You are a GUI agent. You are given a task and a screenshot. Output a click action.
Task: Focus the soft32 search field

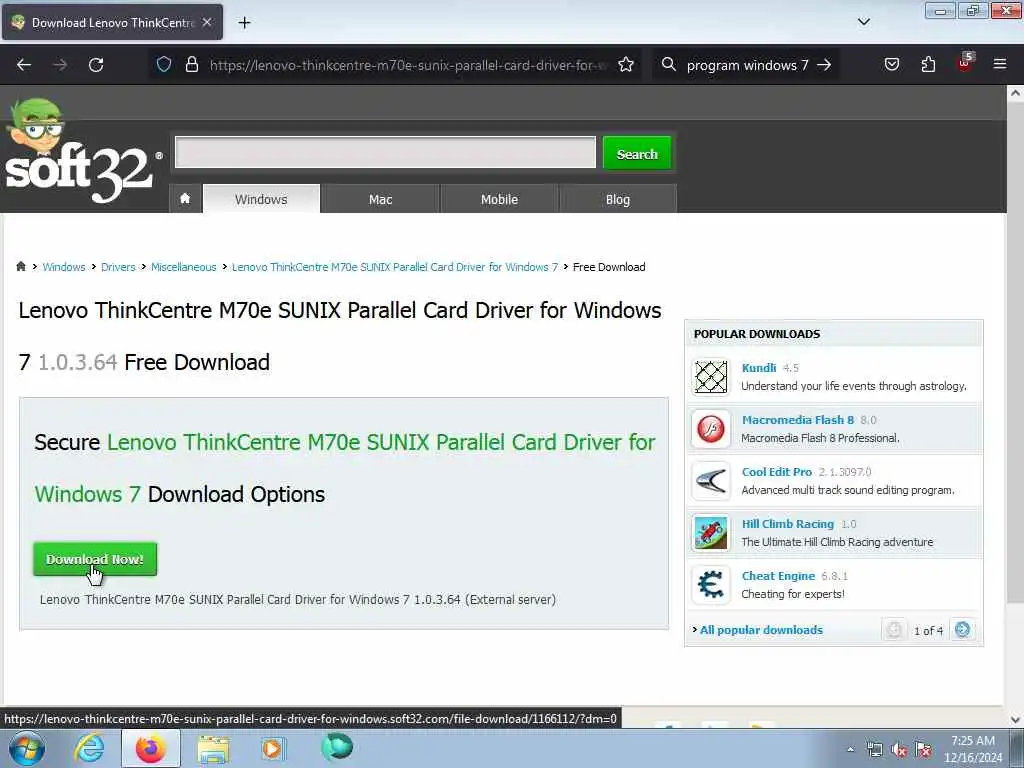pyautogui.click(x=385, y=152)
